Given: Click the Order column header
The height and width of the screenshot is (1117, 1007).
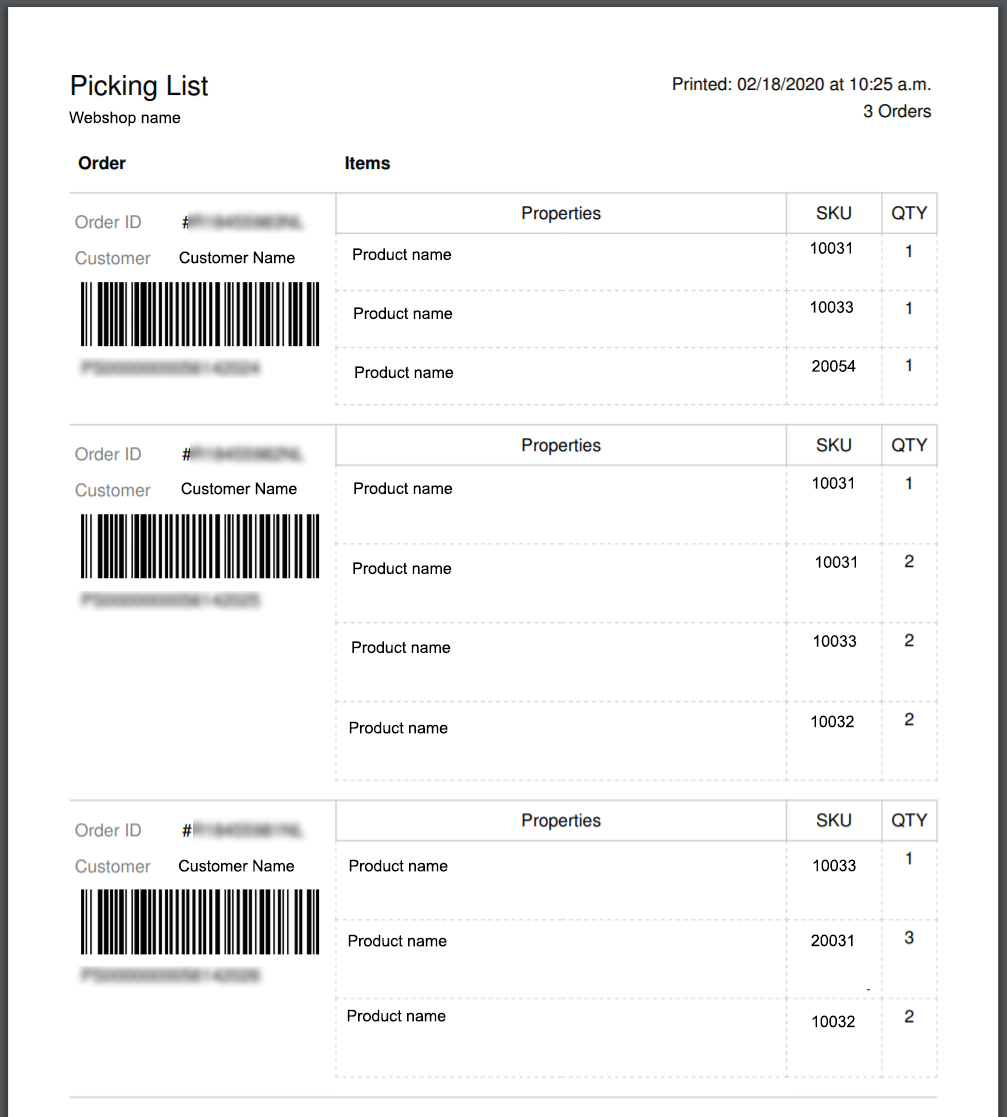Looking at the screenshot, I should (x=102, y=163).
